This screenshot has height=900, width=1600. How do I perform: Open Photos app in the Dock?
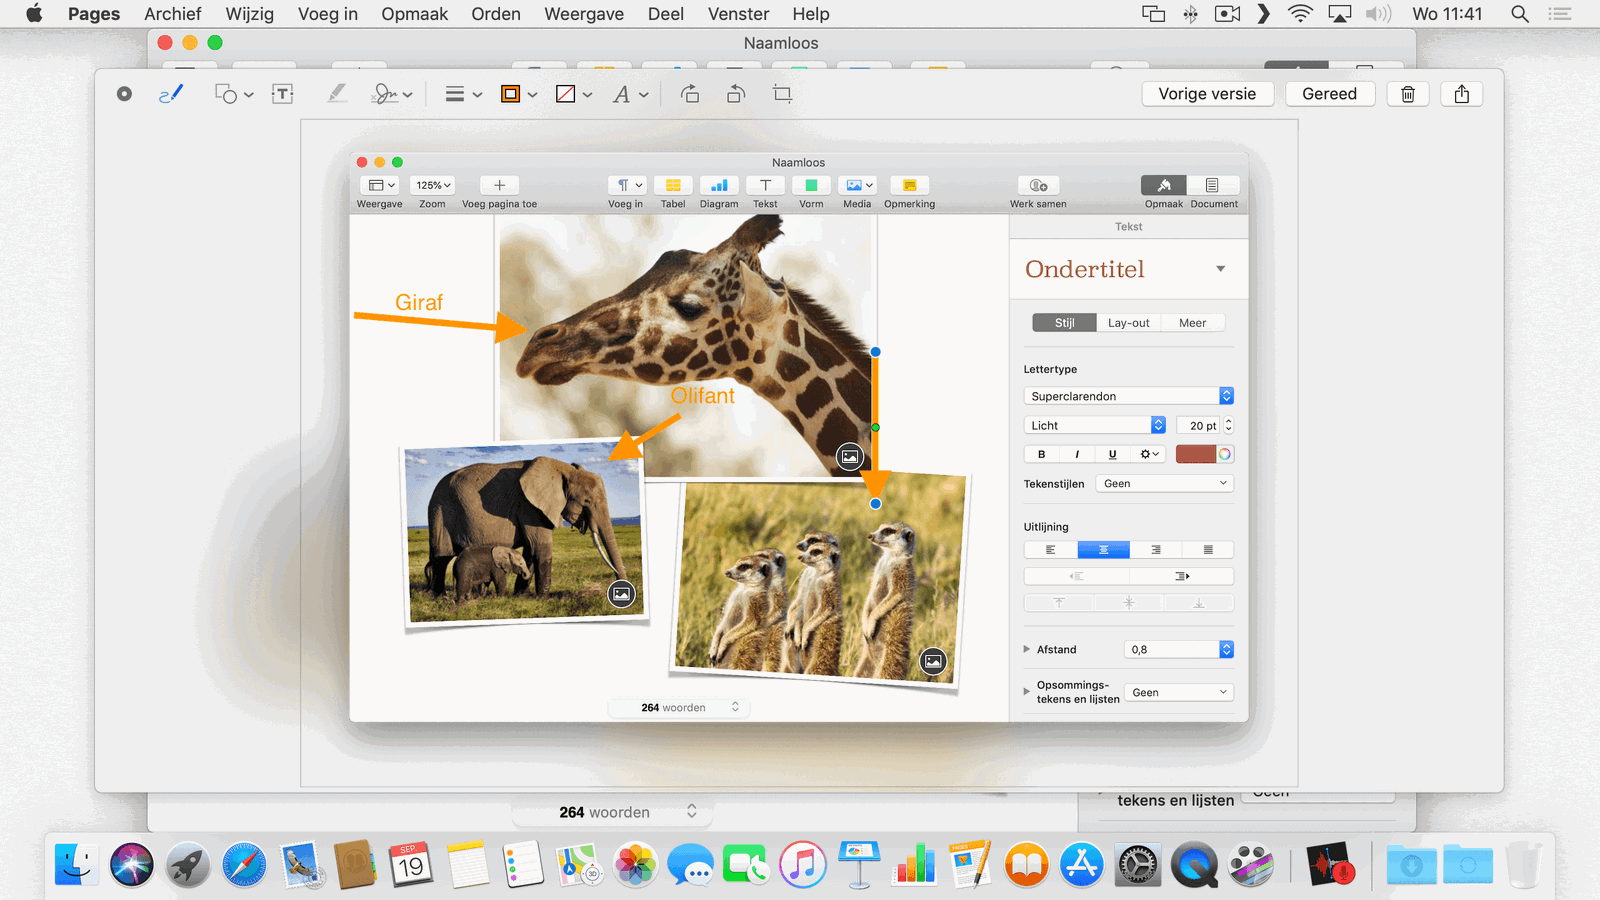(x=635, y=865)
